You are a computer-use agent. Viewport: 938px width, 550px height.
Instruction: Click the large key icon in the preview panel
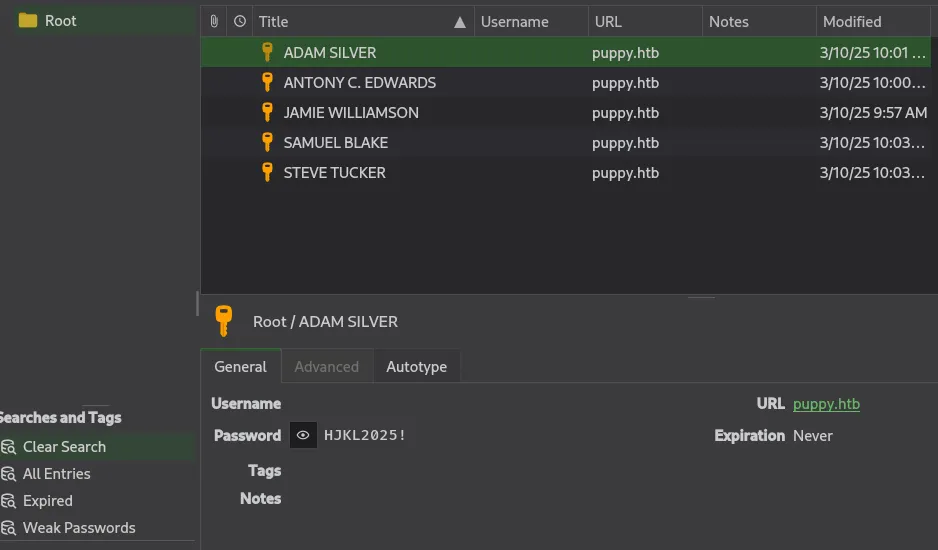(224, 321)
